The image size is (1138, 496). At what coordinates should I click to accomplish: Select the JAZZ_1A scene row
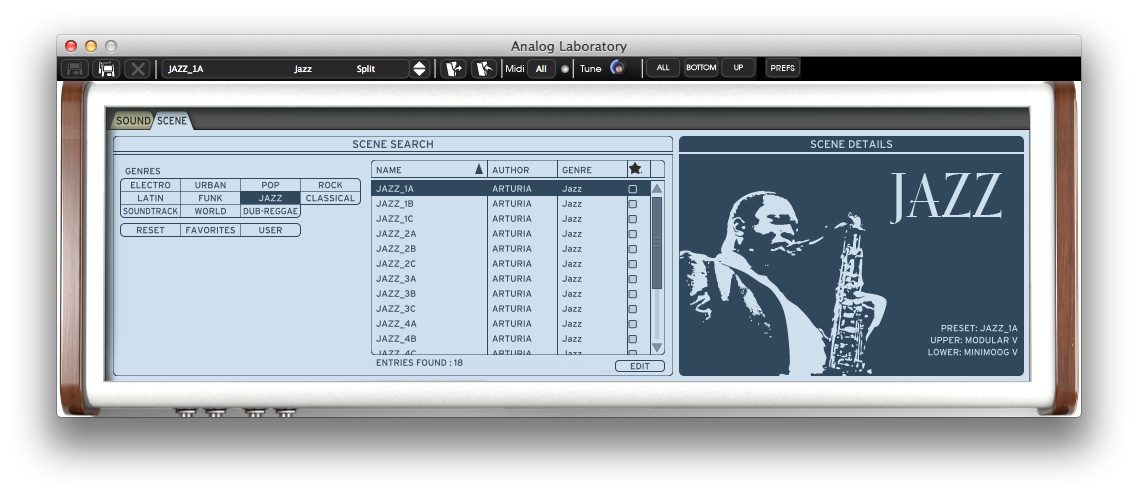(510, 189)
